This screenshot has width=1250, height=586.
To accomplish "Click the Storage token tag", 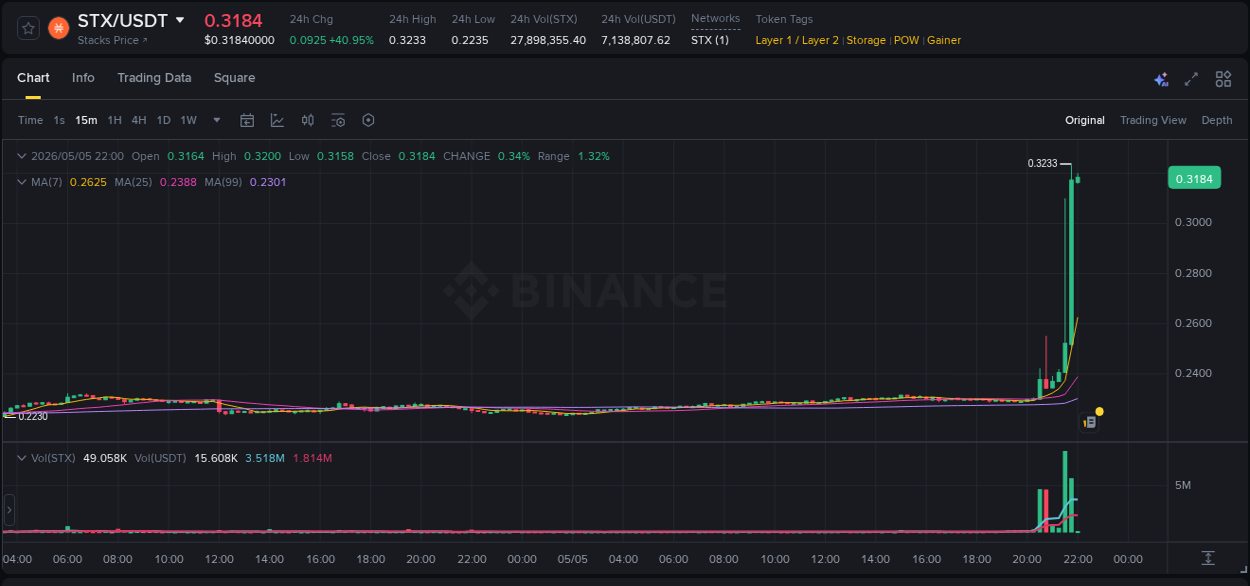I will point(866,40).
